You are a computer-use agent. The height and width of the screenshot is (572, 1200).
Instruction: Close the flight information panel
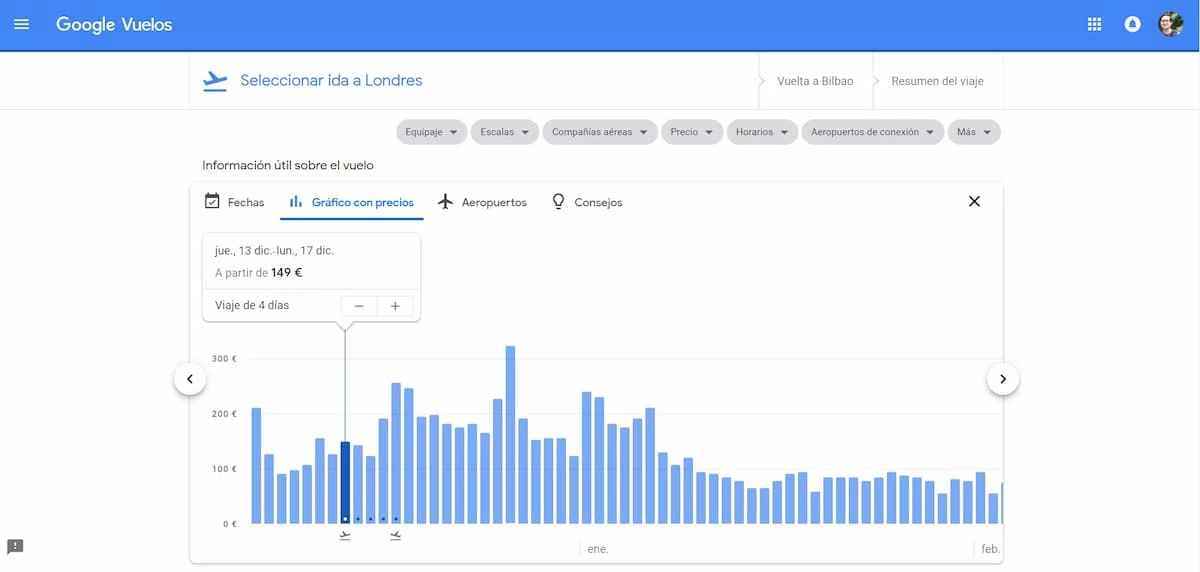pos(975,201)
